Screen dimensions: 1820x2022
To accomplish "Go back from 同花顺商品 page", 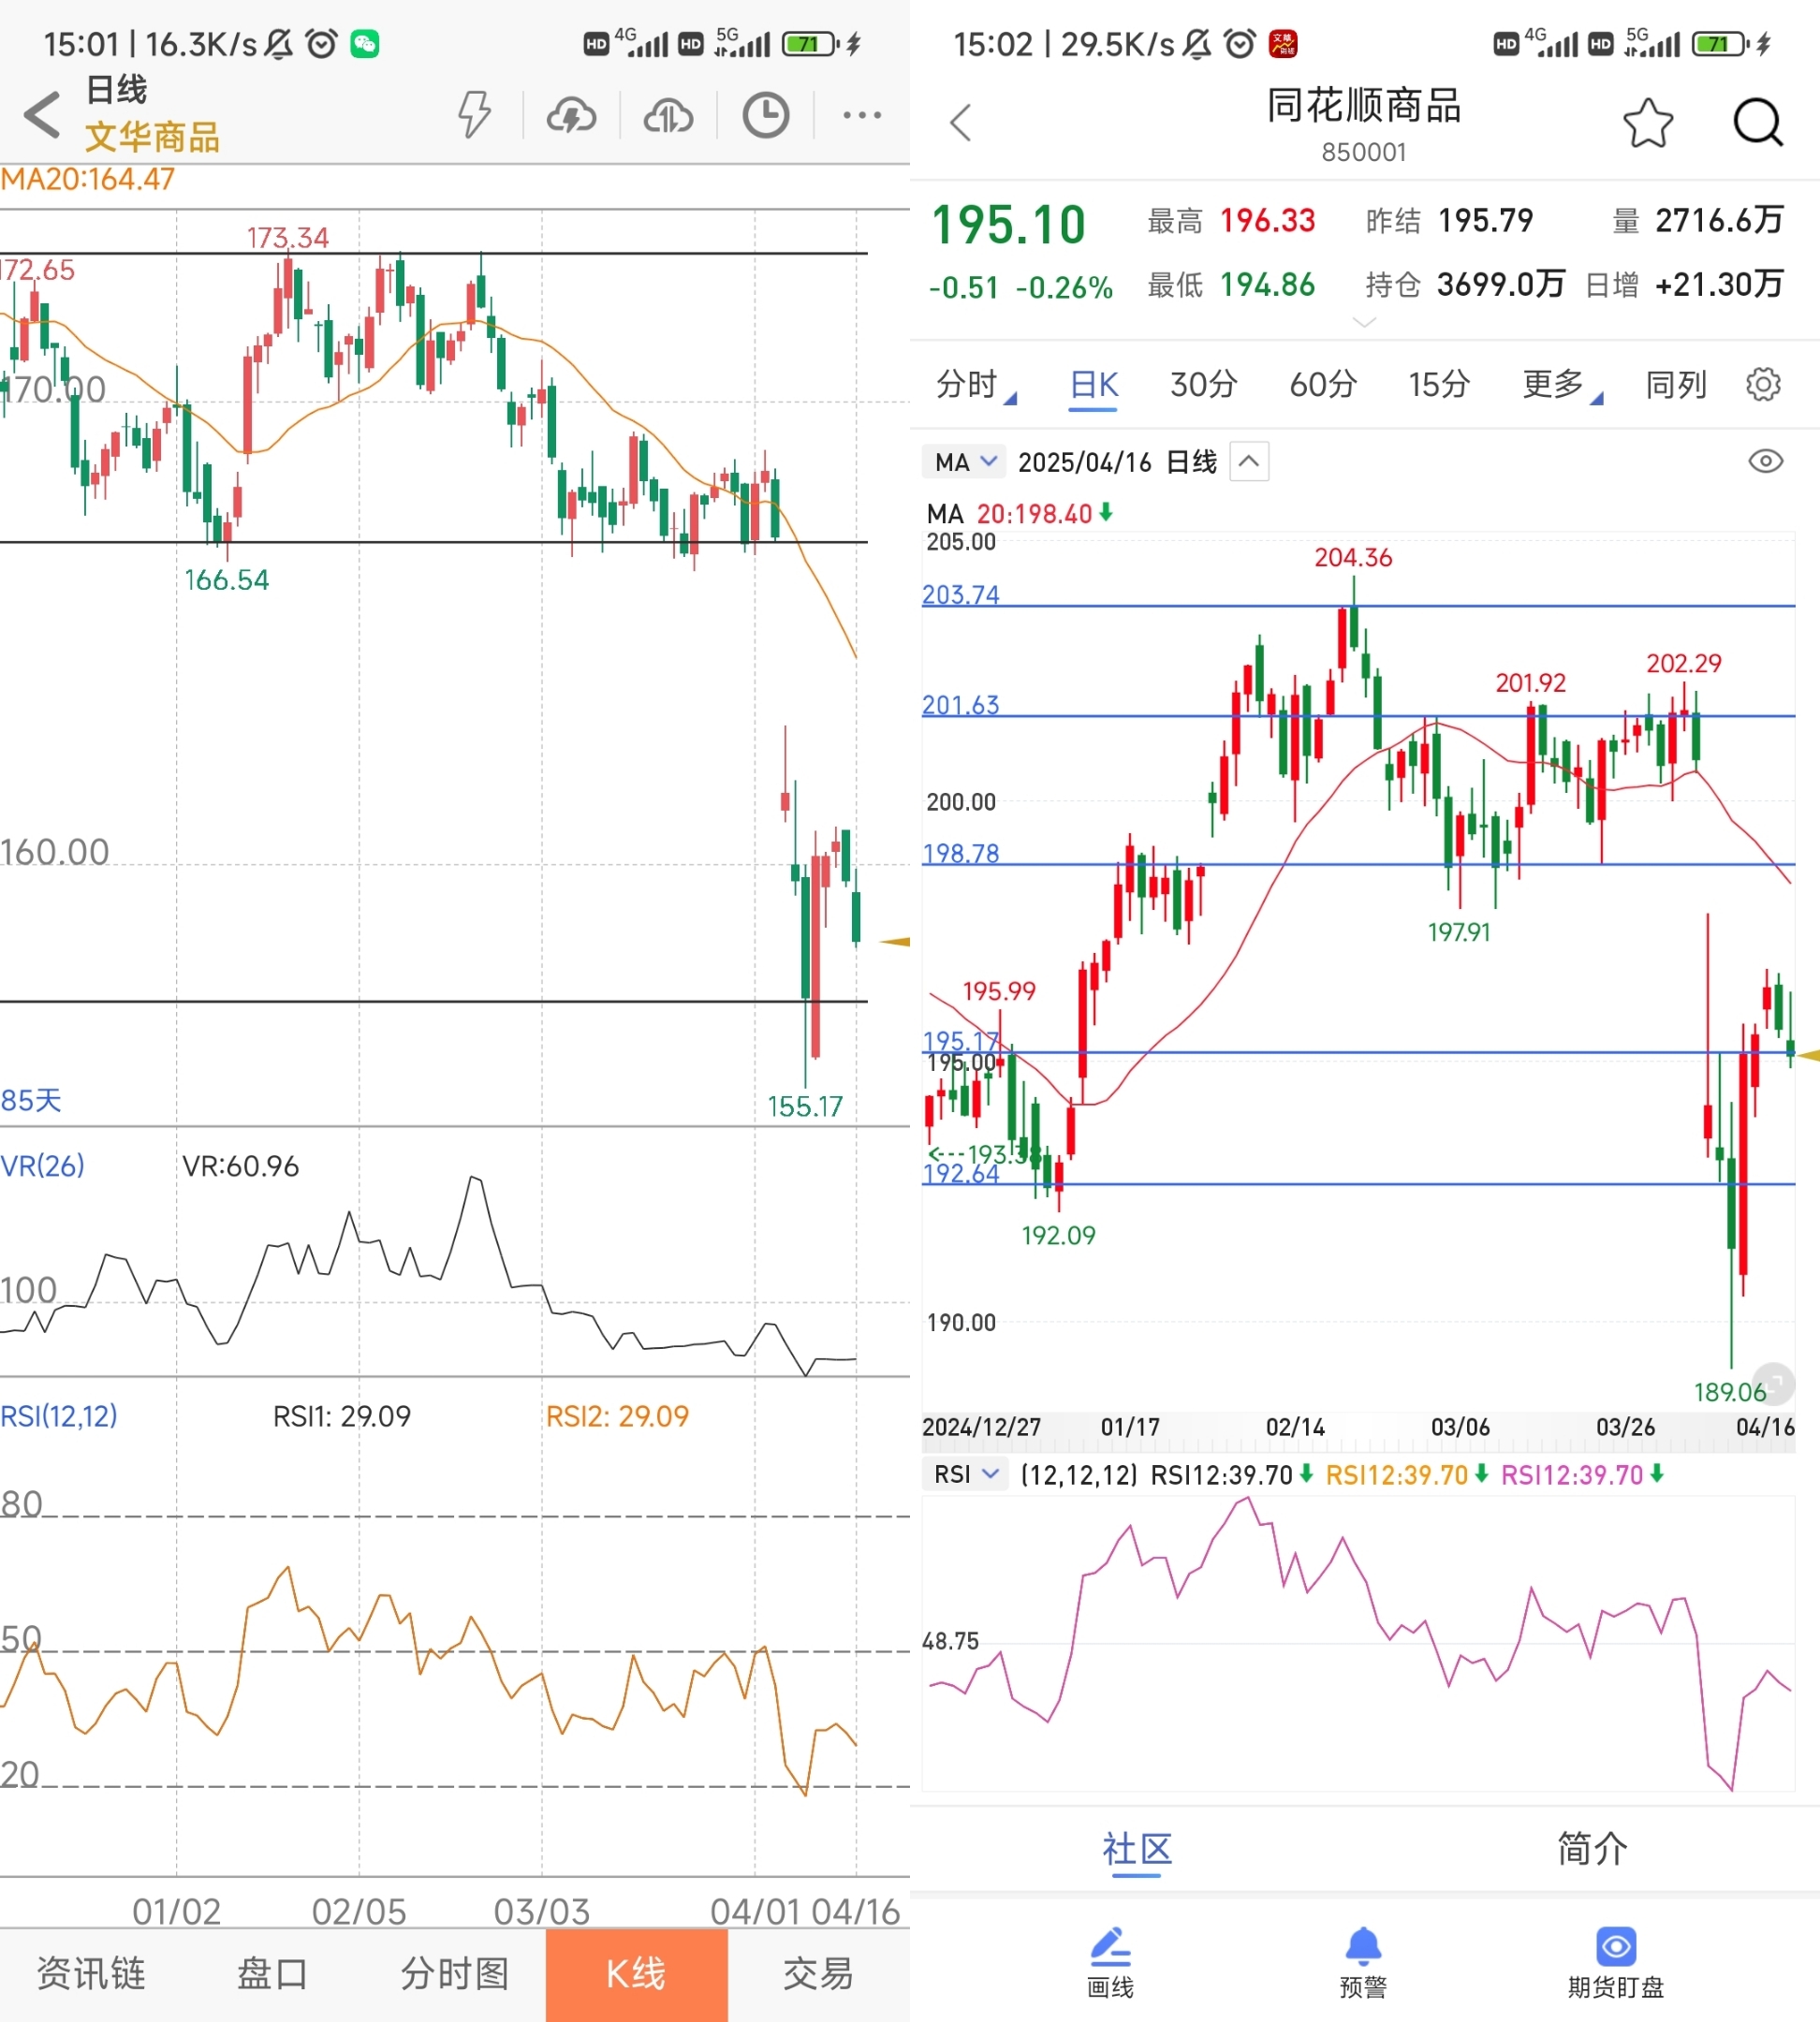I will tap(961, 123).
